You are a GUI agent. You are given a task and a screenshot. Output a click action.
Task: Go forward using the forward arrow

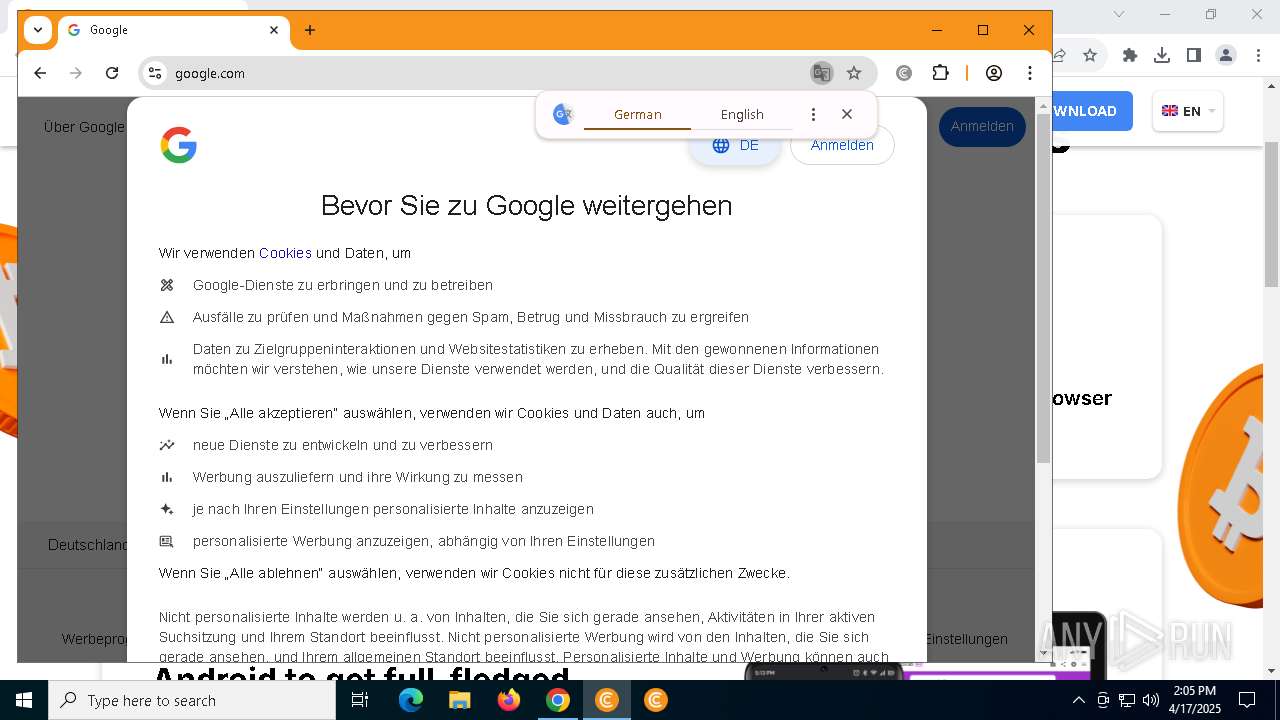click(x=76, y=73)
